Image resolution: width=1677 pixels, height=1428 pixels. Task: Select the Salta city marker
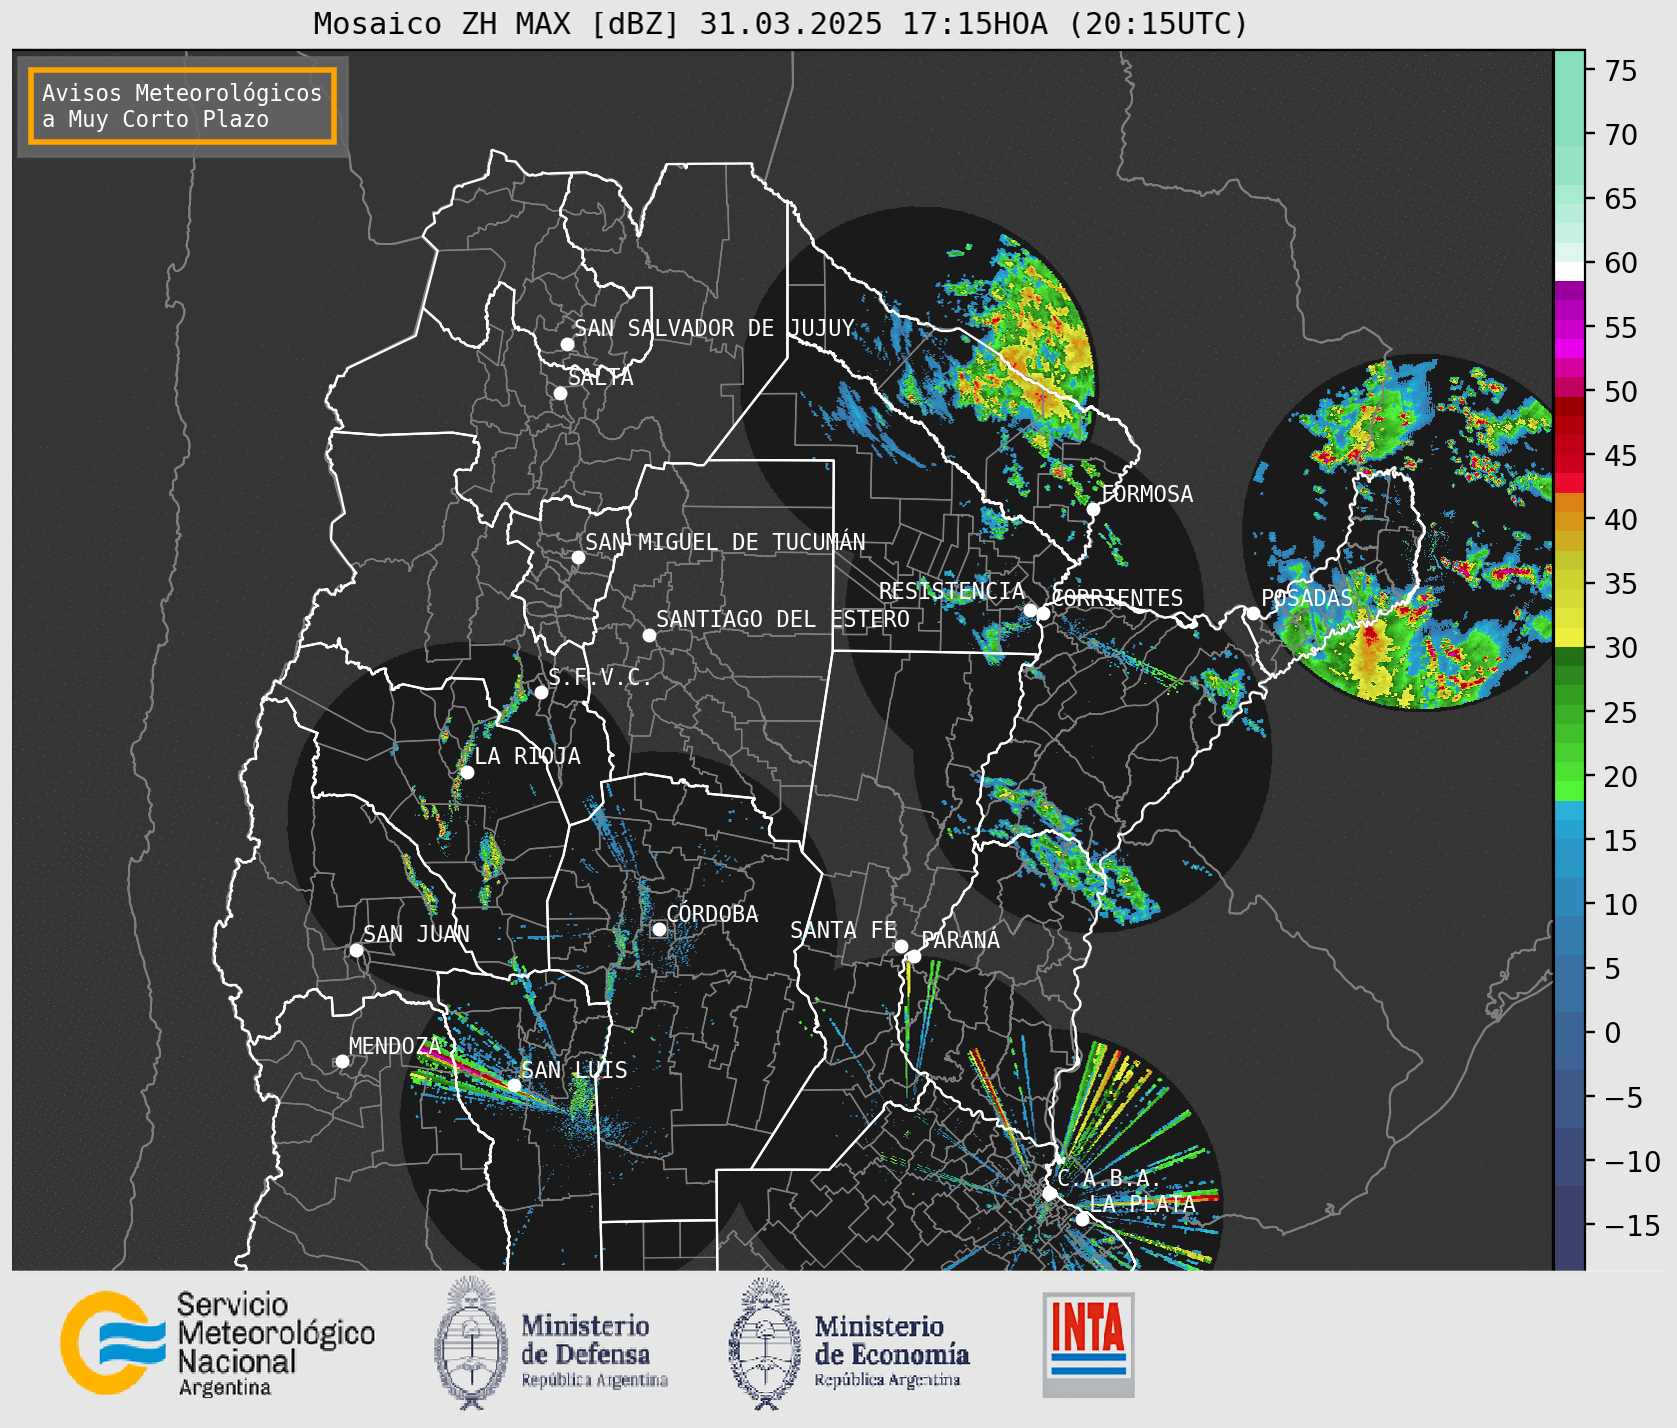click(x=561, y=393)
